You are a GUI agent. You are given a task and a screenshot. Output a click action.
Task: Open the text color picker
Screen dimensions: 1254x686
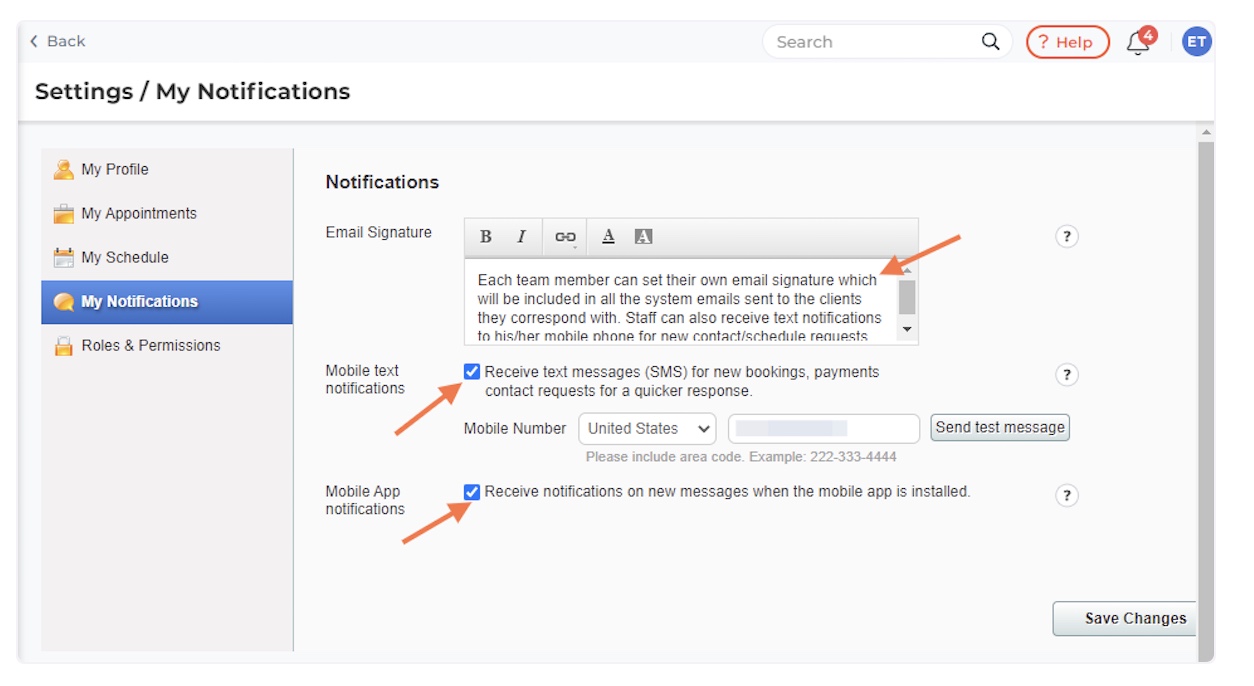(x=608, y=237)
